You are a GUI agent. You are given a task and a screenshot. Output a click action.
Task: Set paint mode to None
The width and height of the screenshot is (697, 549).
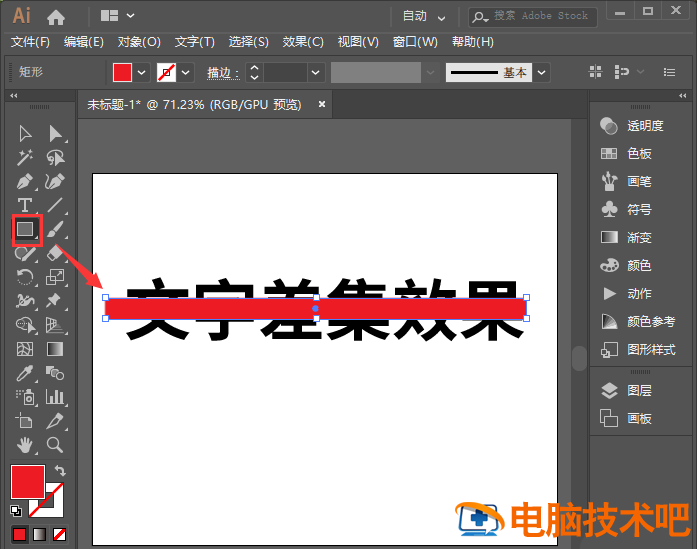[x=60, y=534]
